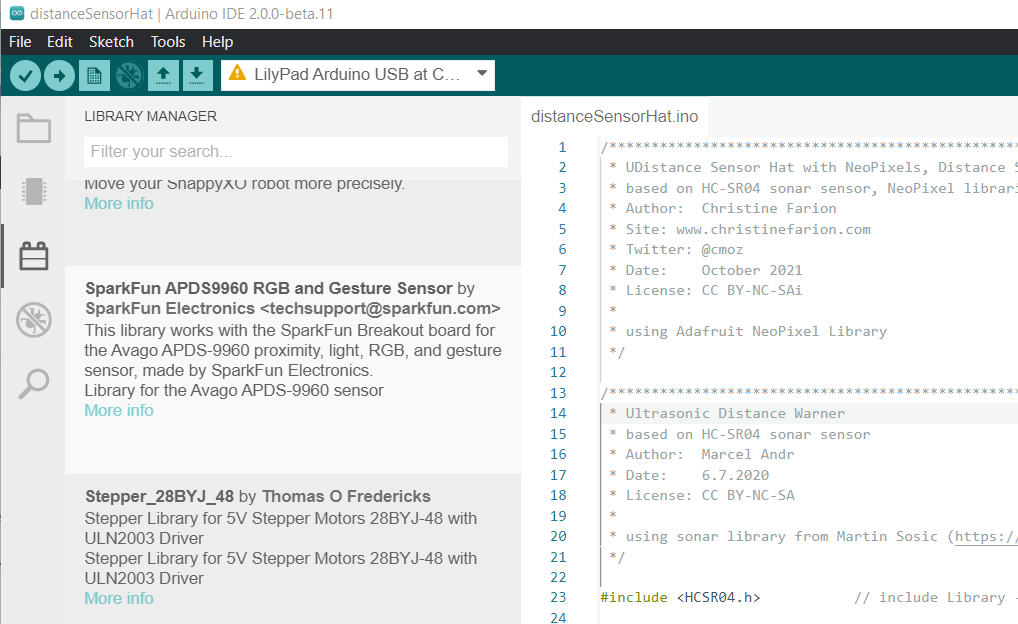Open the New sketch toolbar icon
Screen dimensions: 1018x624
click(94, 76)
